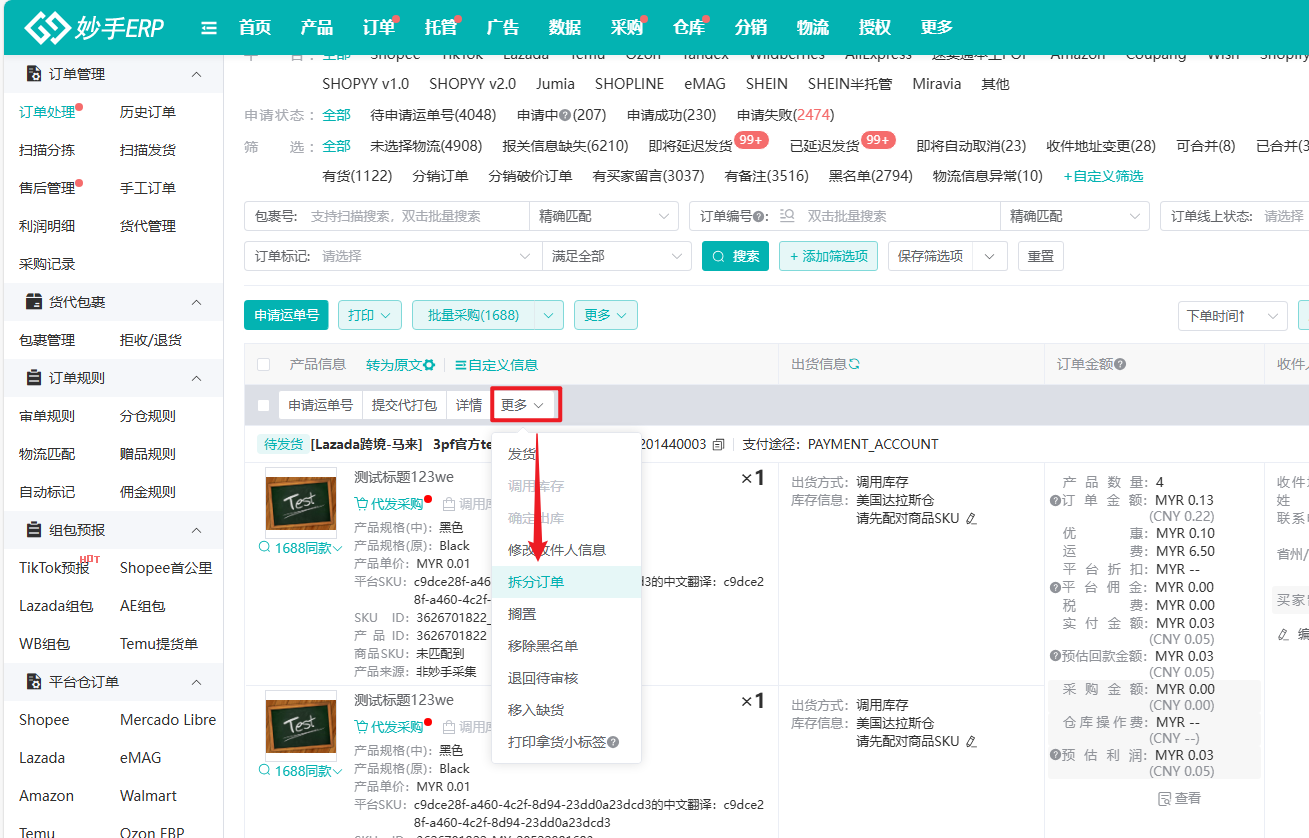Click the 重置 button

pos(1041,256)
